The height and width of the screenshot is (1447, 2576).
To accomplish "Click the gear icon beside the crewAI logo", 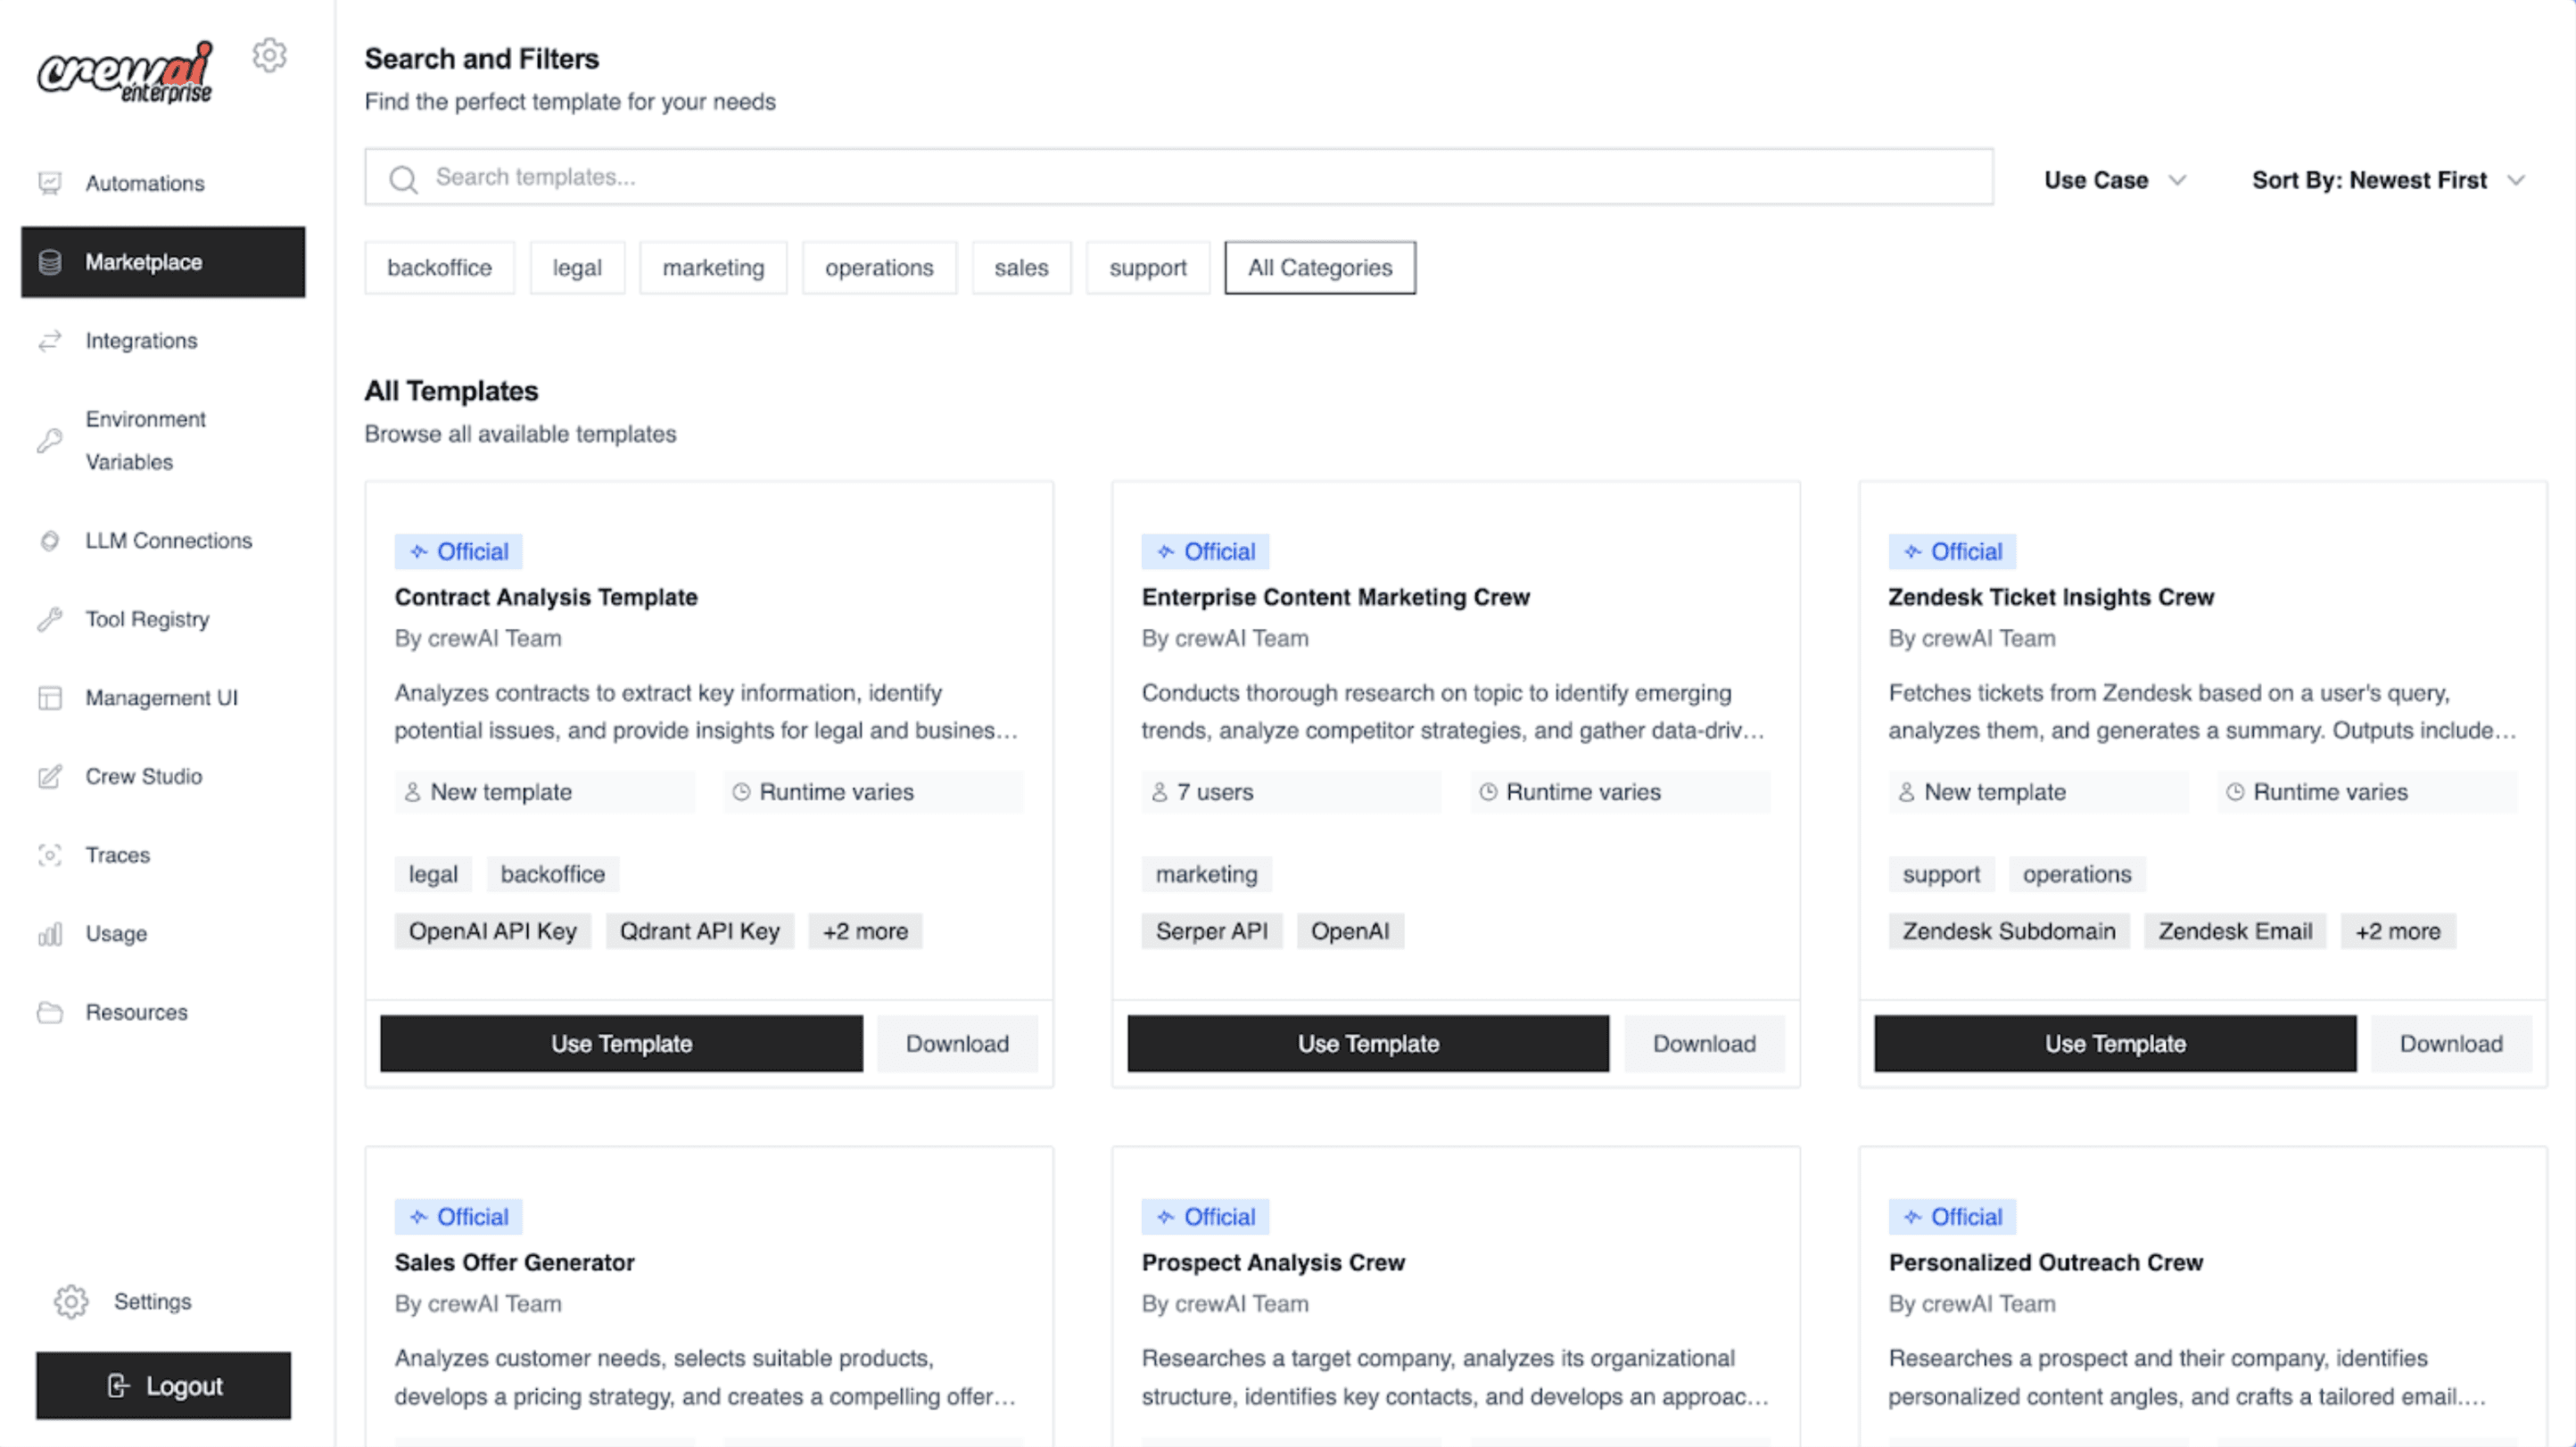I will (x=269, y=56).
